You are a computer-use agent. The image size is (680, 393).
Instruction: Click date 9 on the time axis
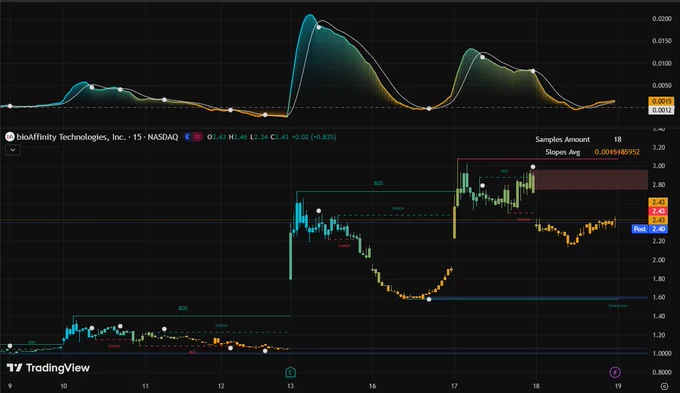(x=10, y=386)
